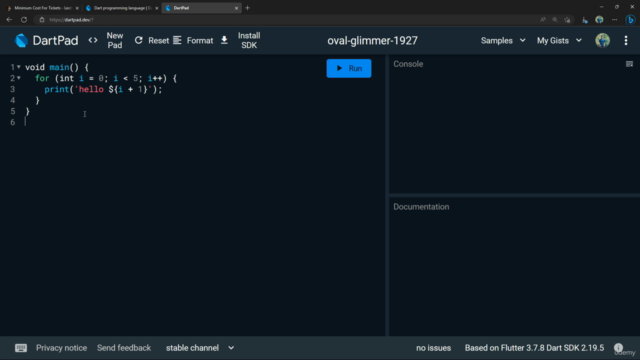Screen dimensions: 640x360
Task: Click the info icon in footer
Action: tap(618, 348)
